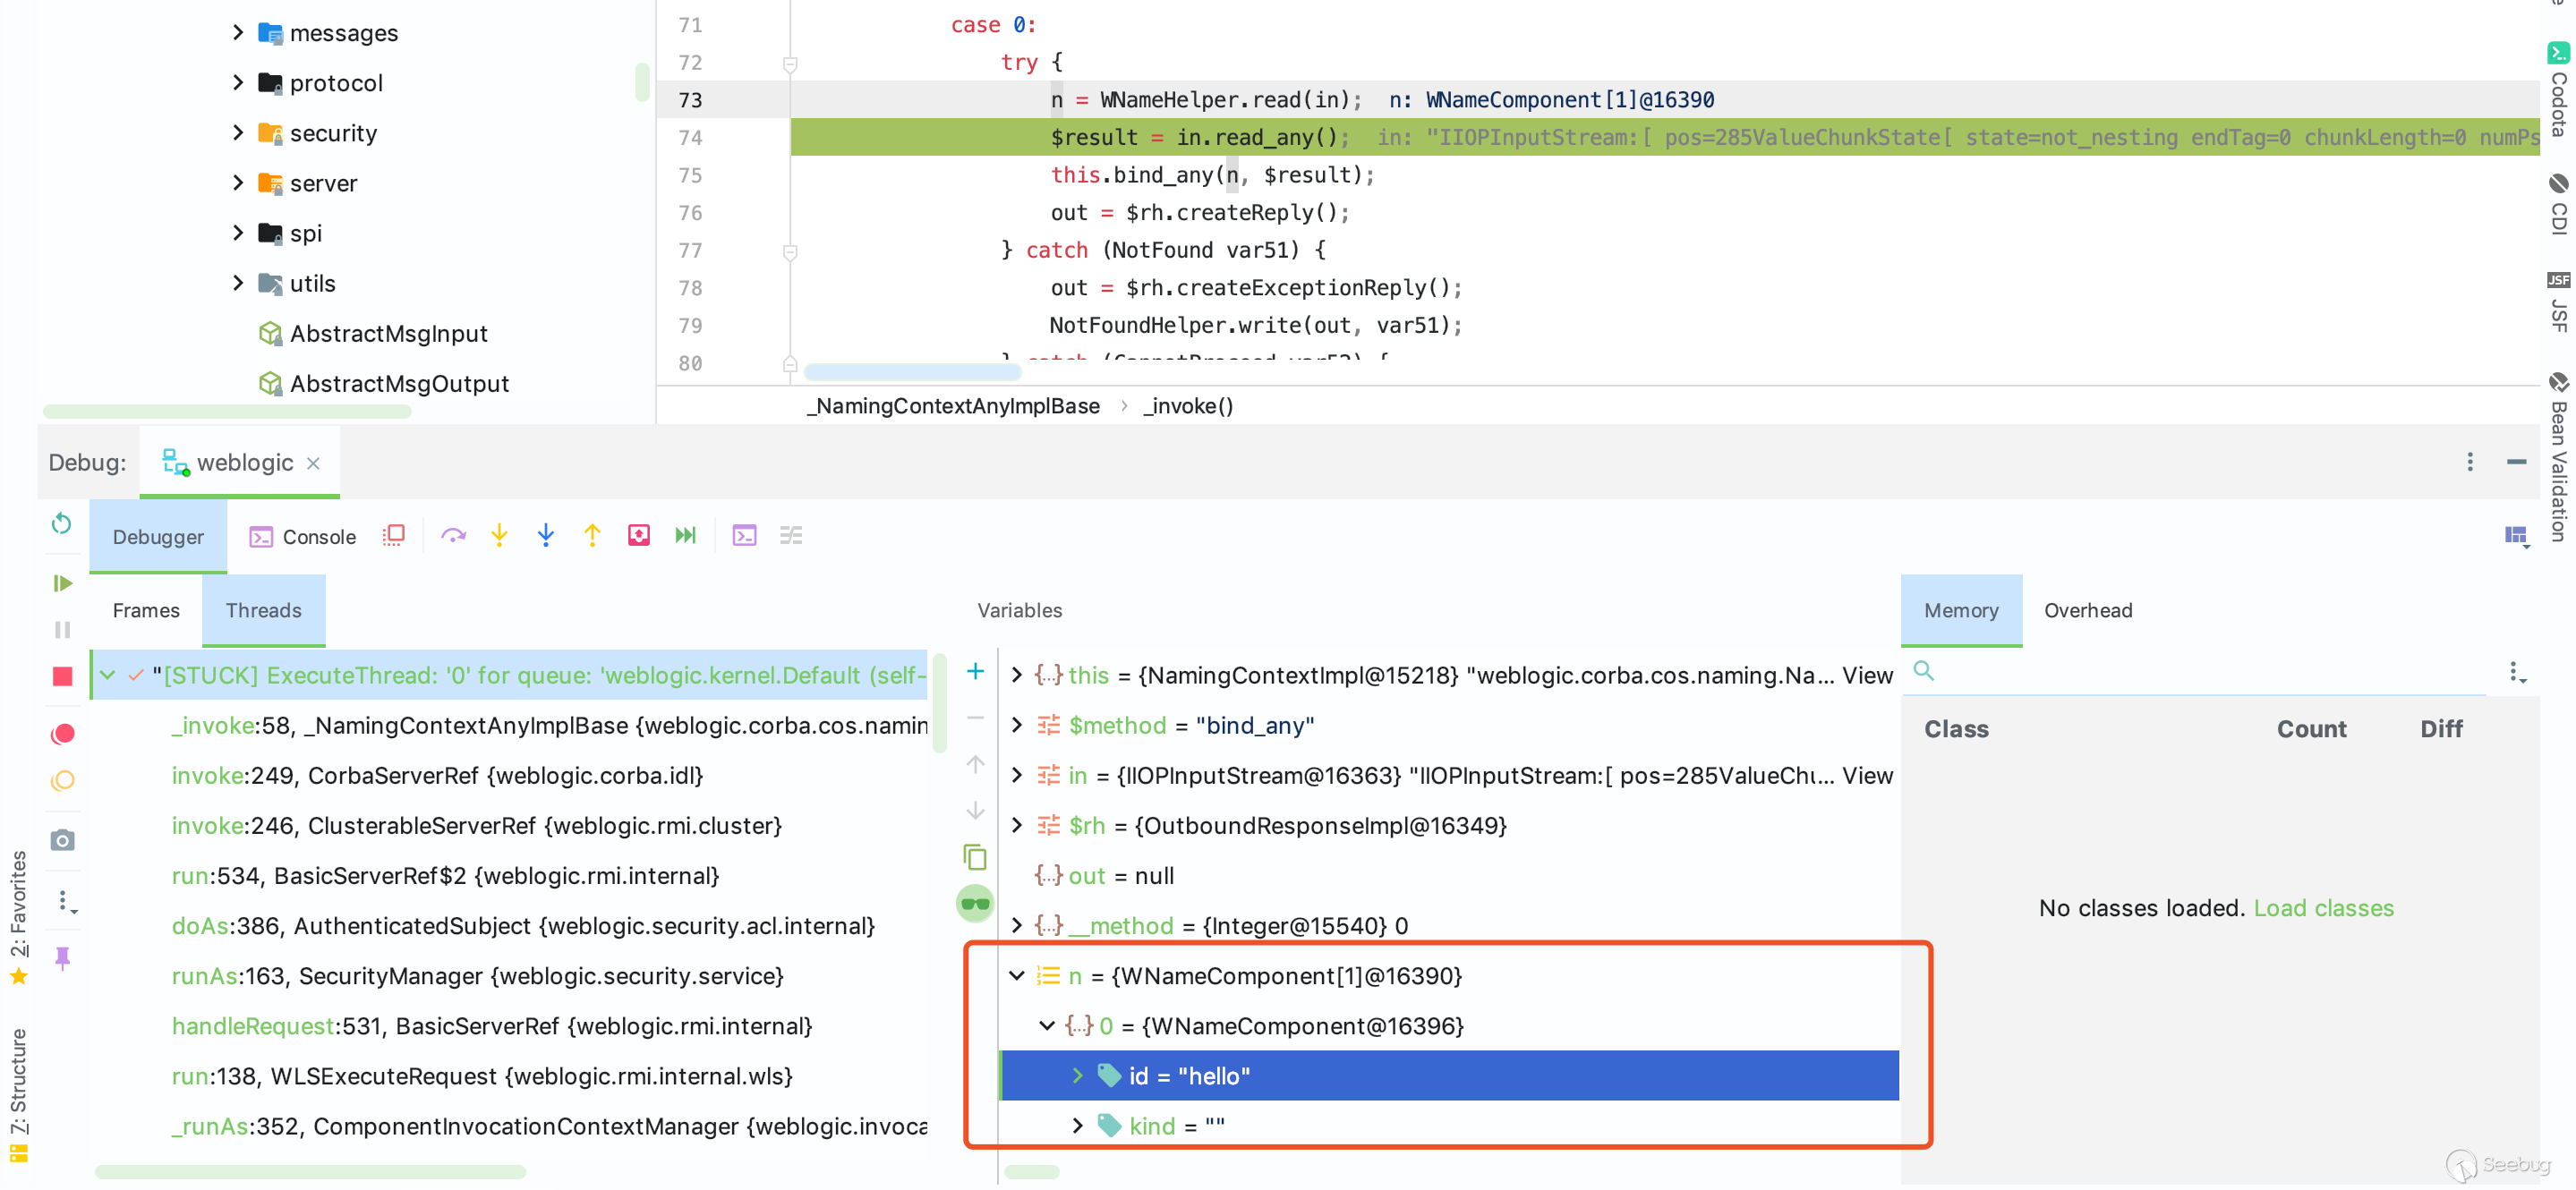2576x1190 pixels.
Task: Click the Step Into arrow icon
Action: pyautogui.click(x=499, y=536)
